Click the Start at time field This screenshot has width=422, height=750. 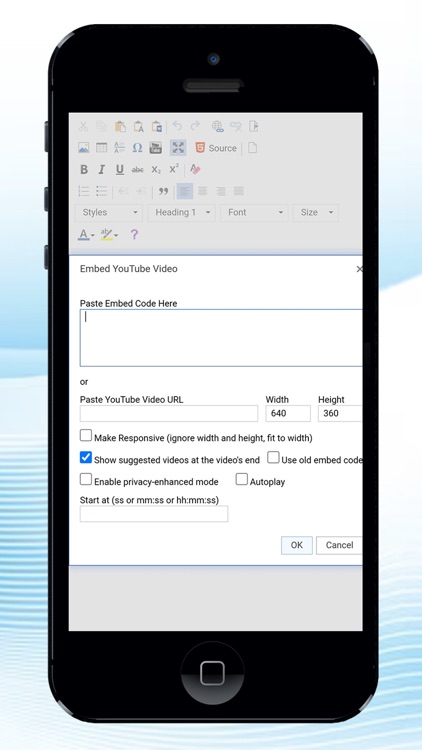tap(154, 514)
